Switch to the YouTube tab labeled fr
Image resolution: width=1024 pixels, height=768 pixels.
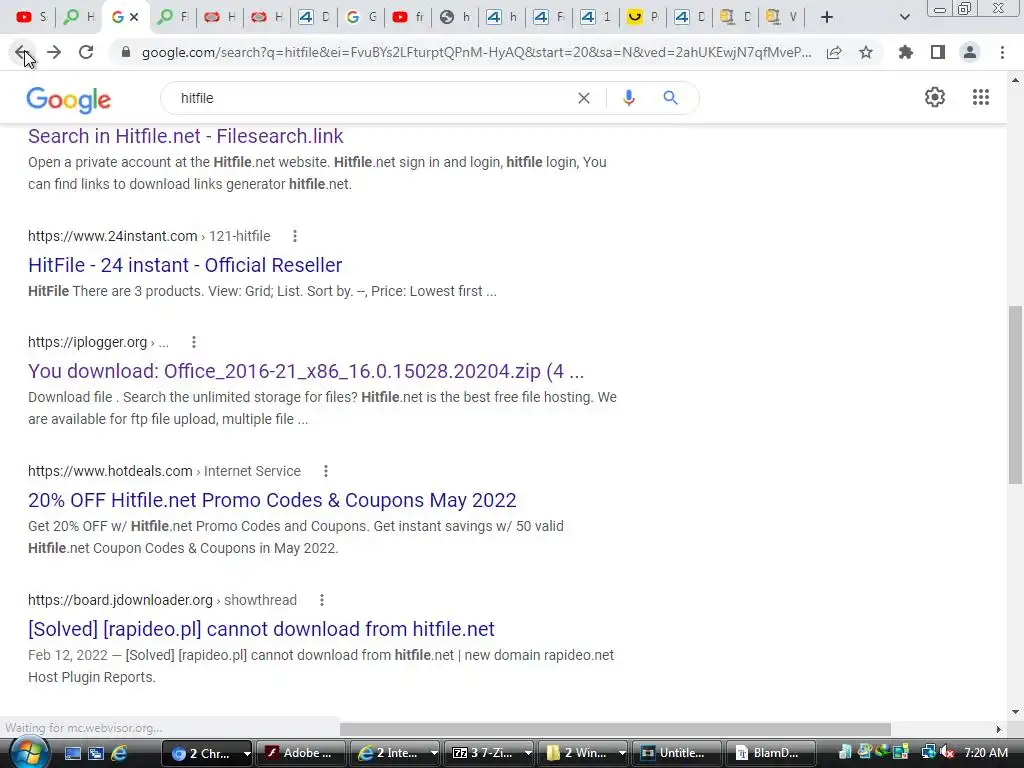408,17
